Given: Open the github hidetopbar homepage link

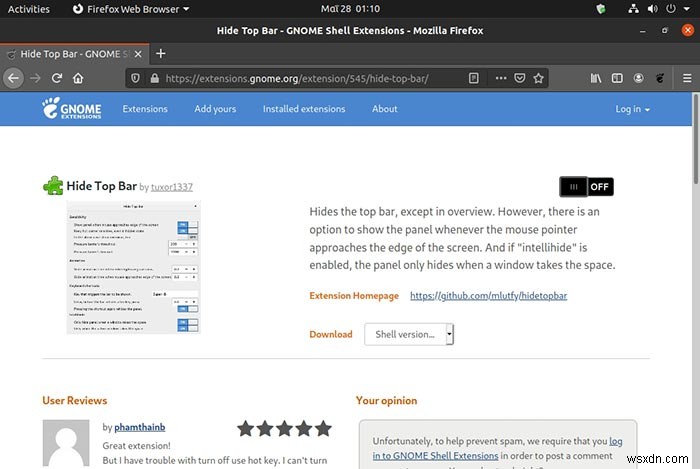Looking at the screenshot, I should [x=488, y=295].
